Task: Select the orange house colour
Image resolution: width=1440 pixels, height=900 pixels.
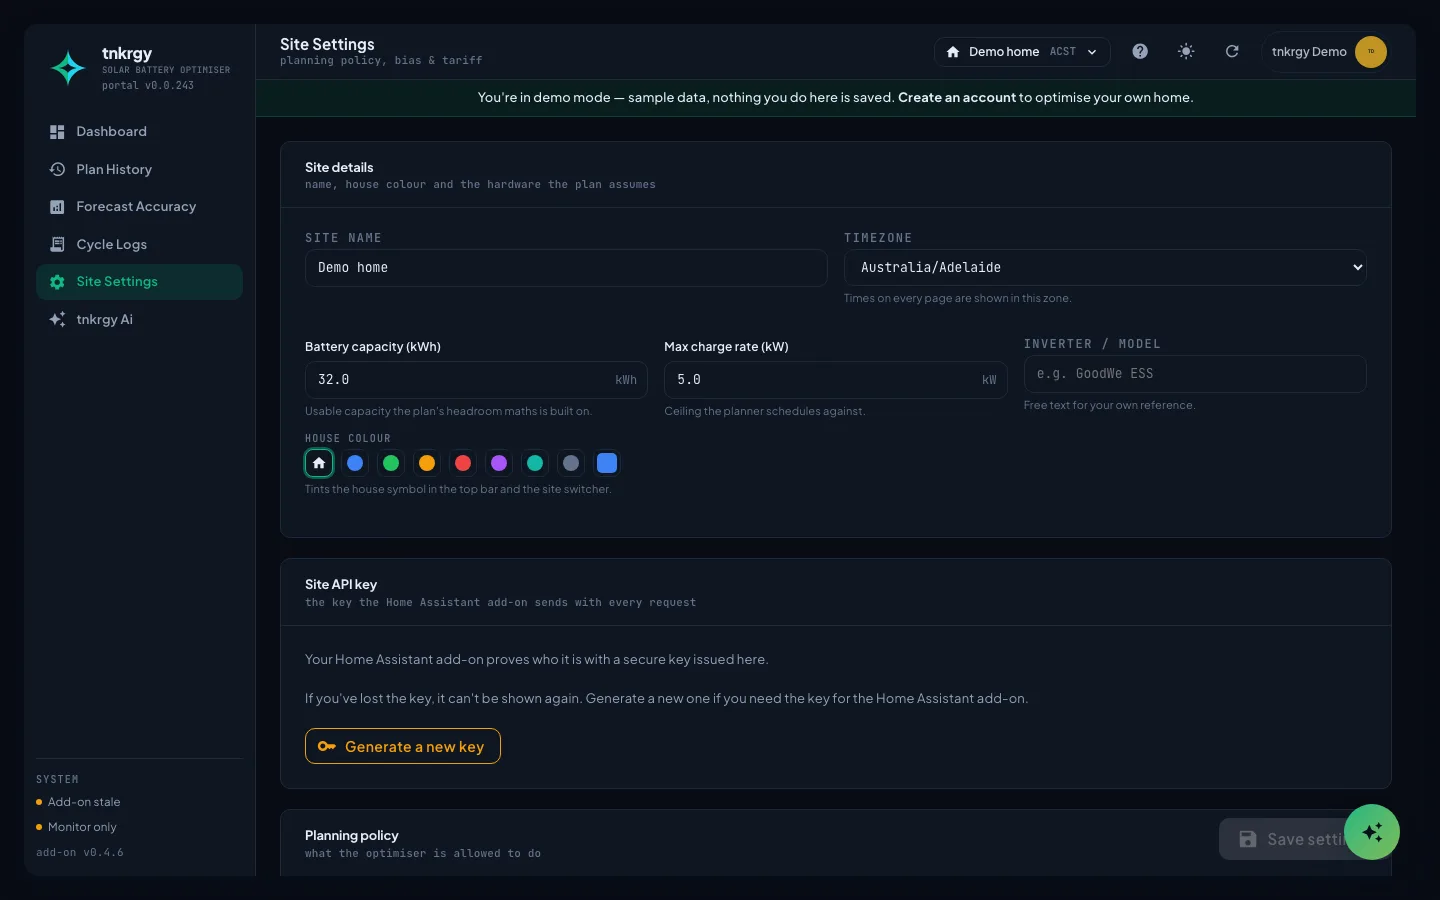Action: tap(427, 463)
